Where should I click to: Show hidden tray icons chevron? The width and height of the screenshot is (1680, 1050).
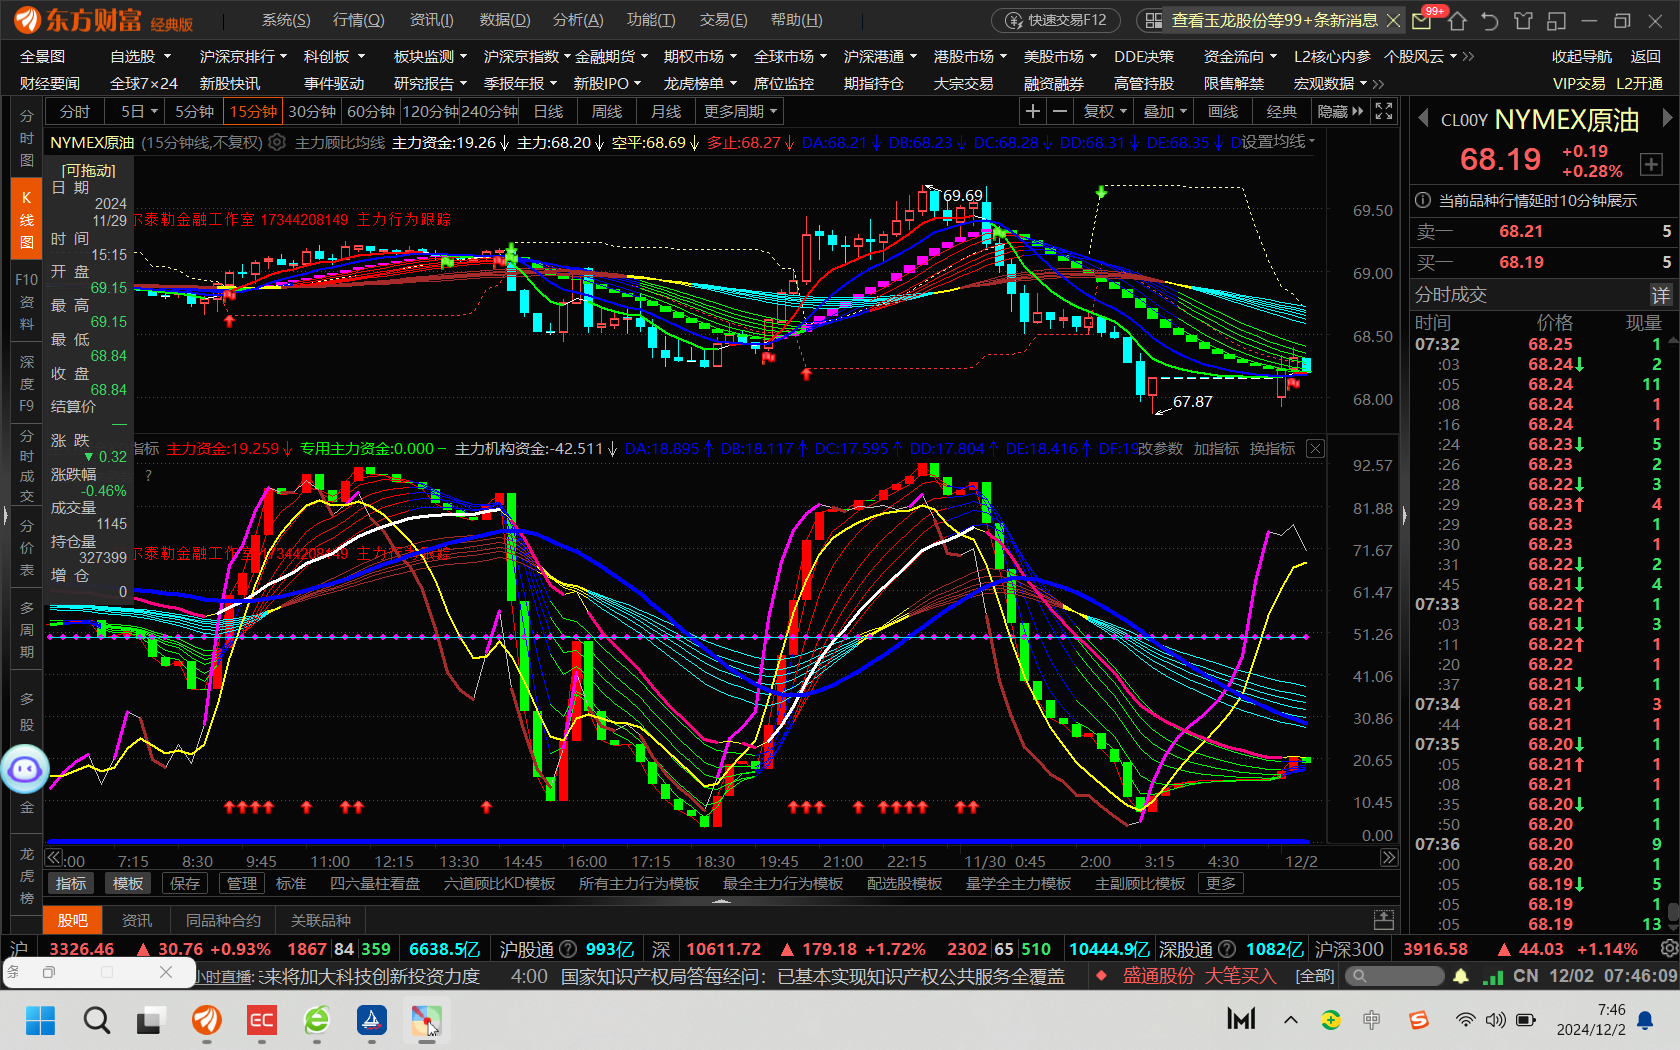click(x=1291, y=1020)
